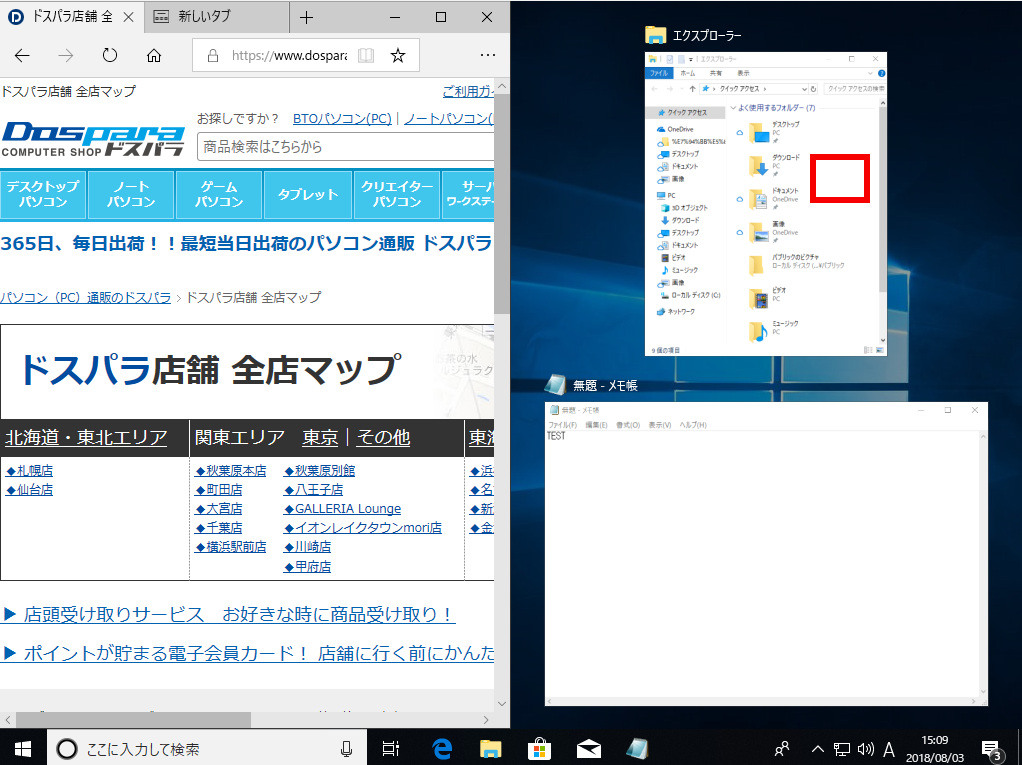Select the エクスプローラー window thumbnail

[766, 204]
